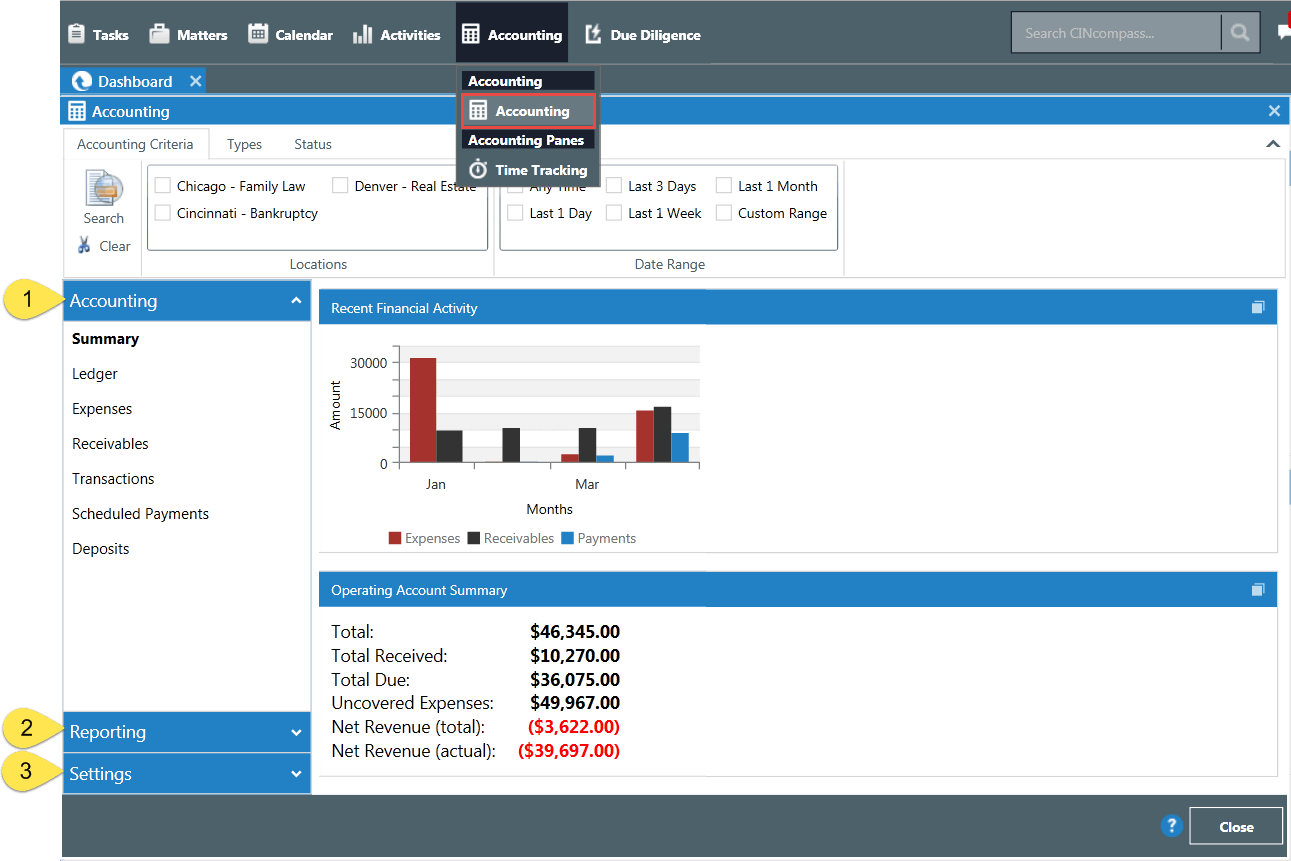Open the Transactions sidebar entry
Image resolution: width=1291 pixels, height=861 pixels.
113,478
